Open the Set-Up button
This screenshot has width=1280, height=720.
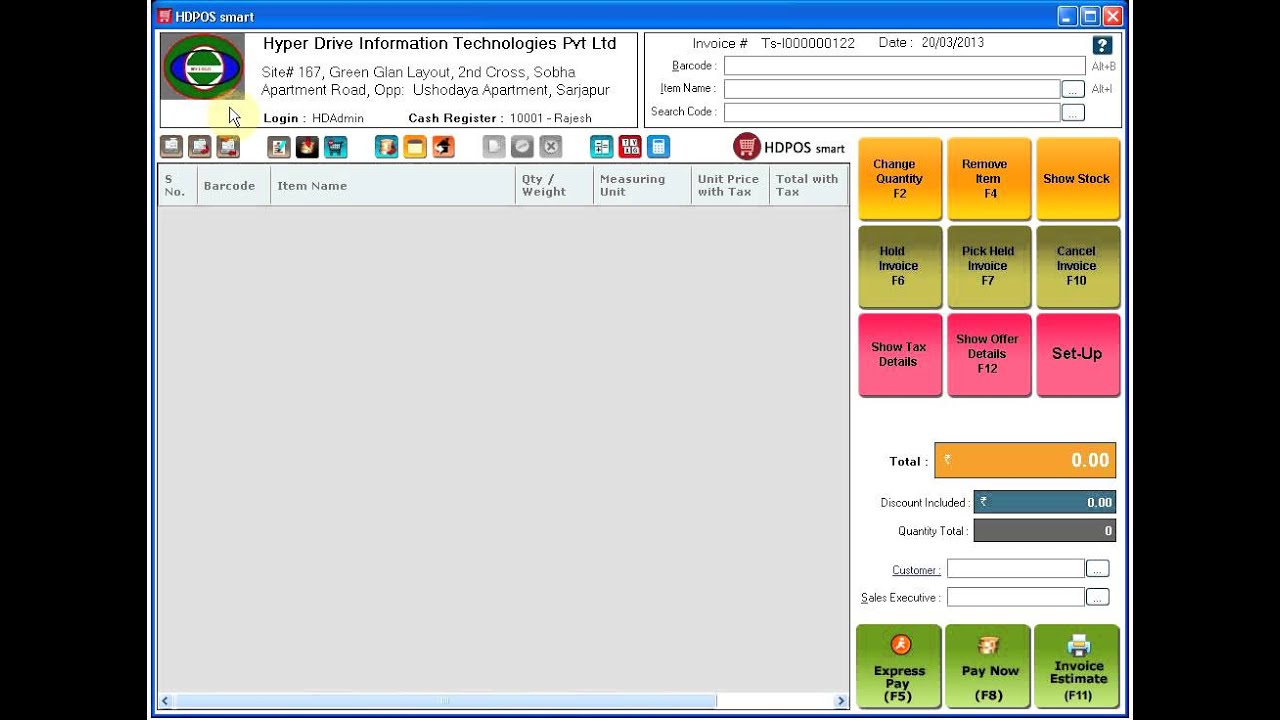1077,354
